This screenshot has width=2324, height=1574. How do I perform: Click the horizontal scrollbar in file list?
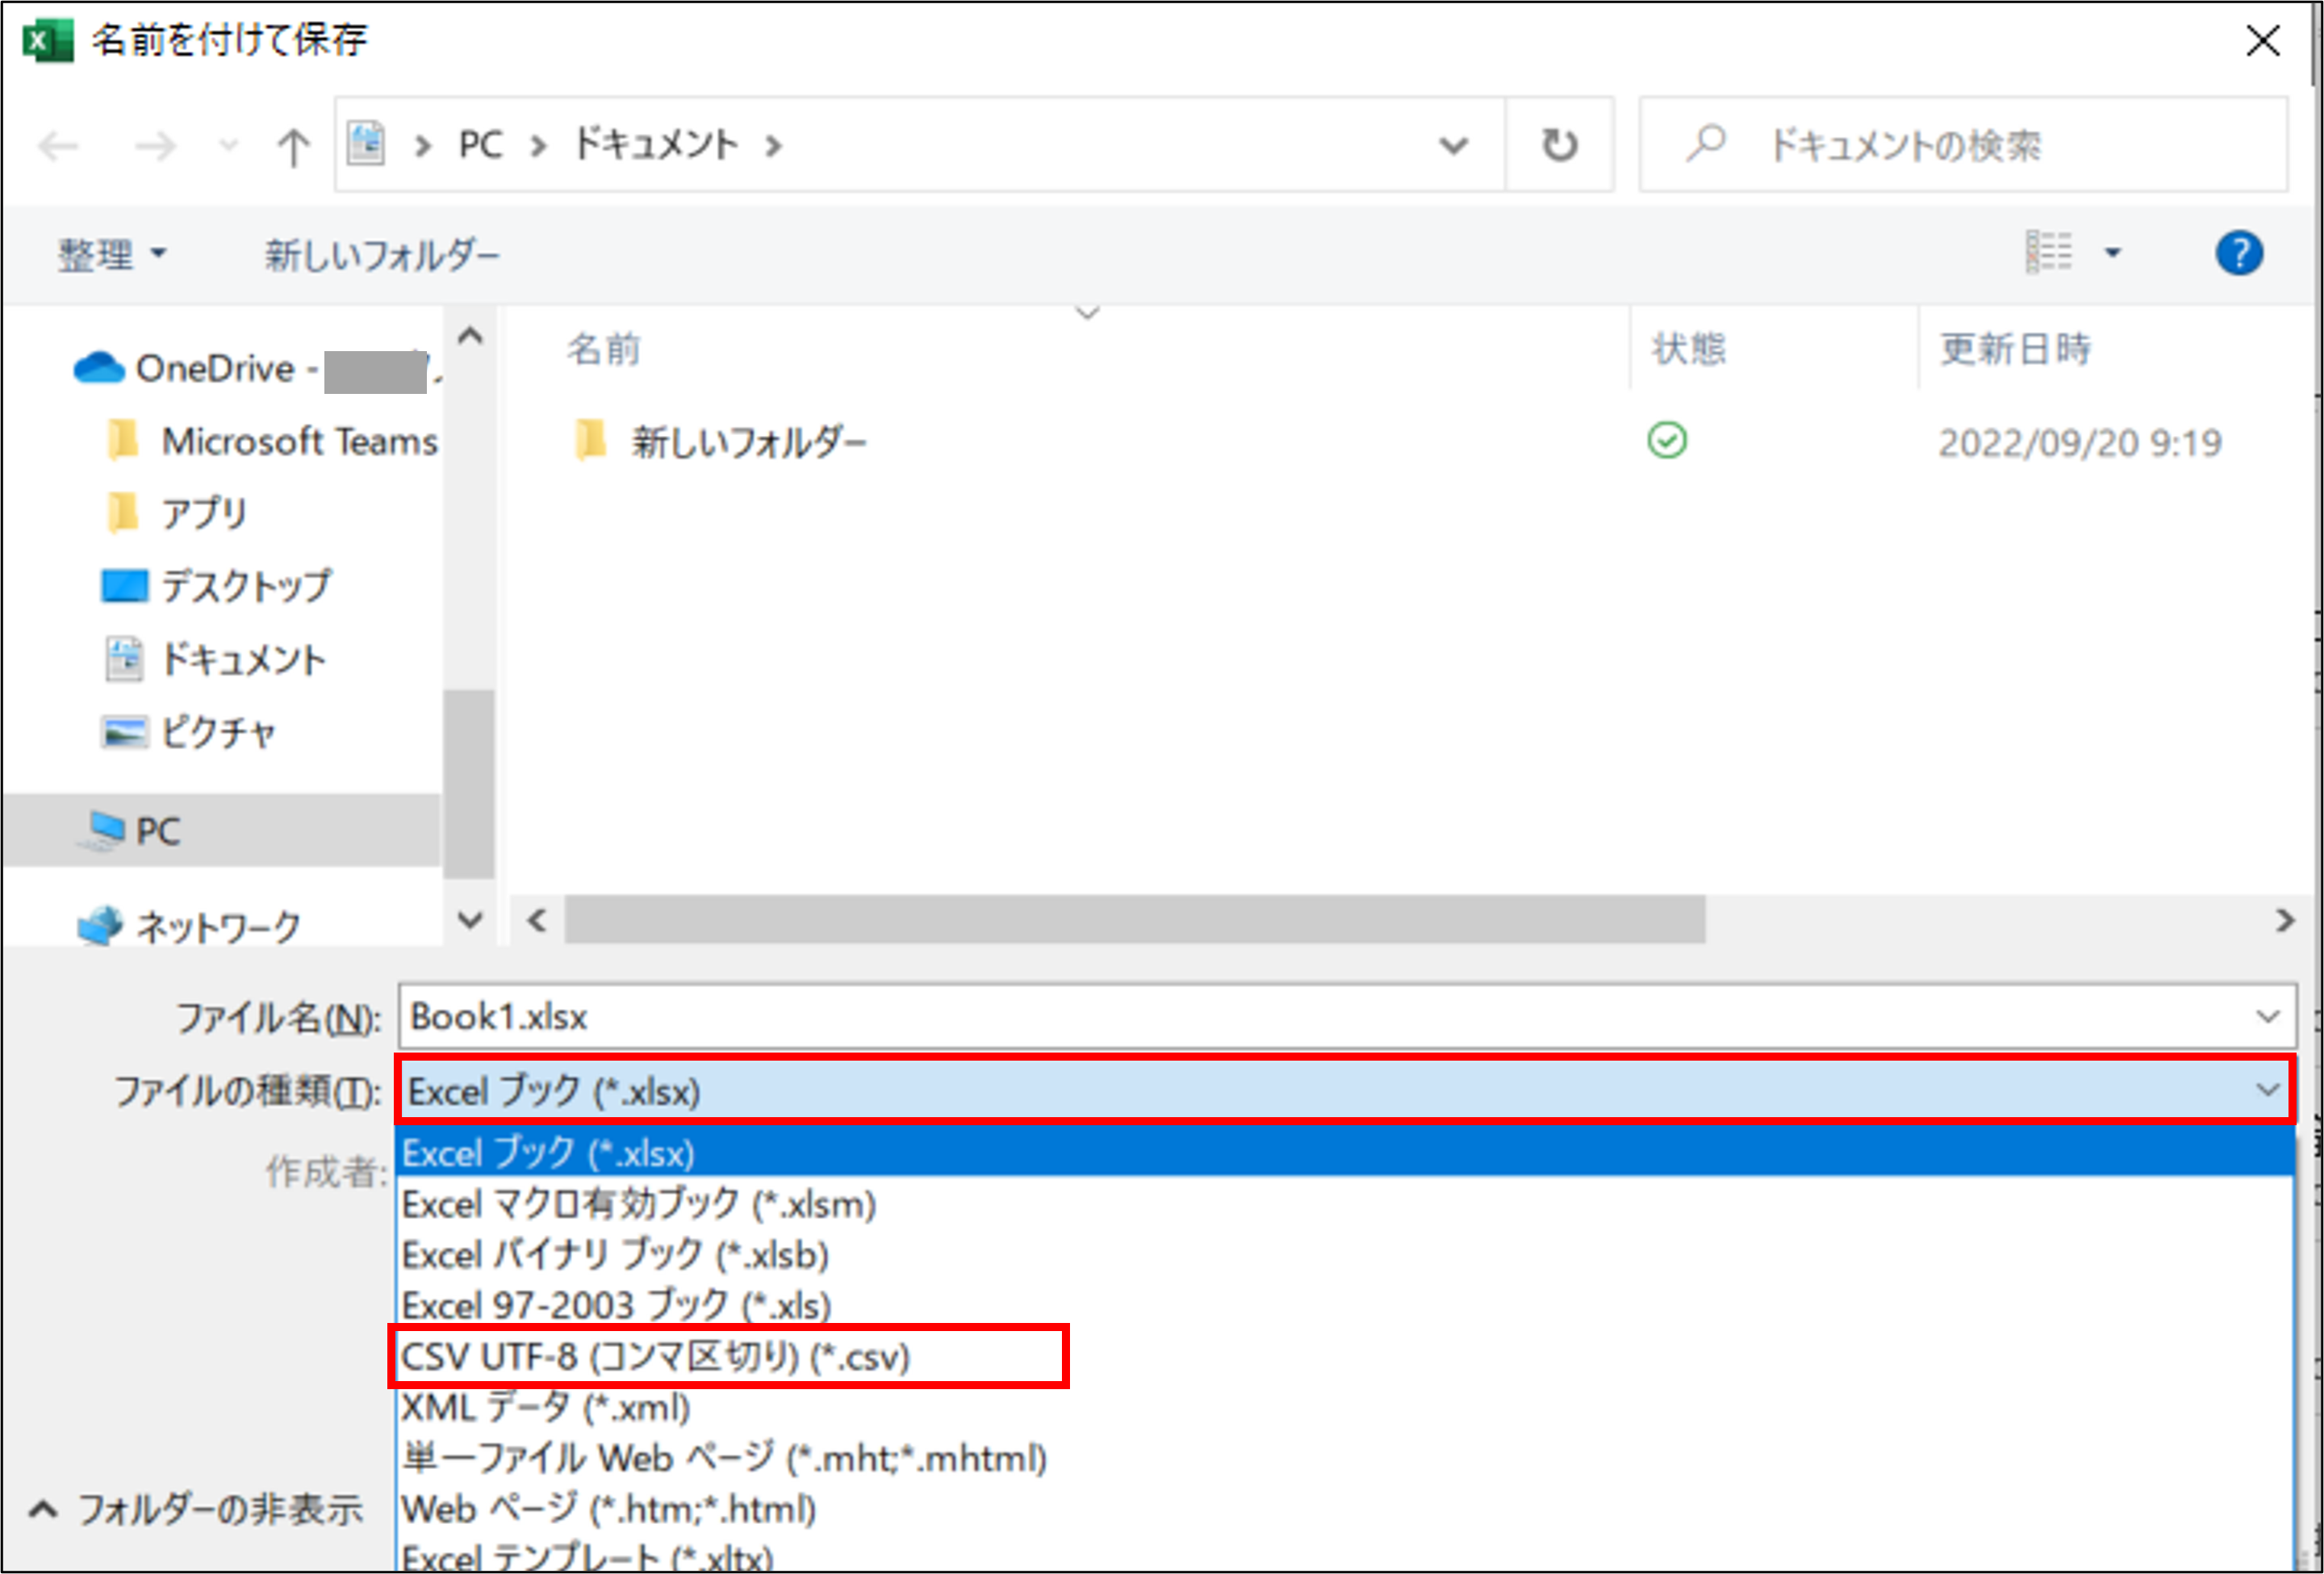(1134, 920)
